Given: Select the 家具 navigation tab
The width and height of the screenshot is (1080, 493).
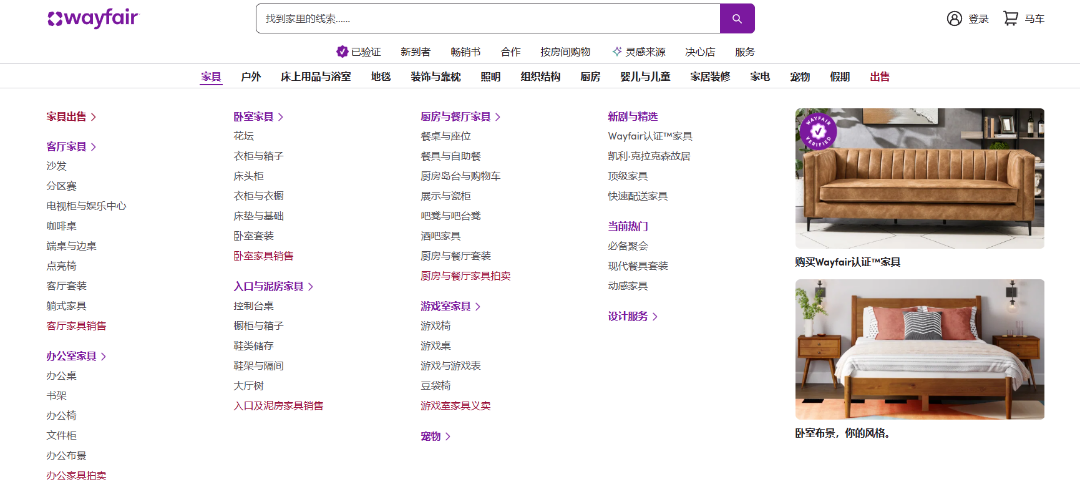Looking at the screenshot, I should [x=211, y=77].
